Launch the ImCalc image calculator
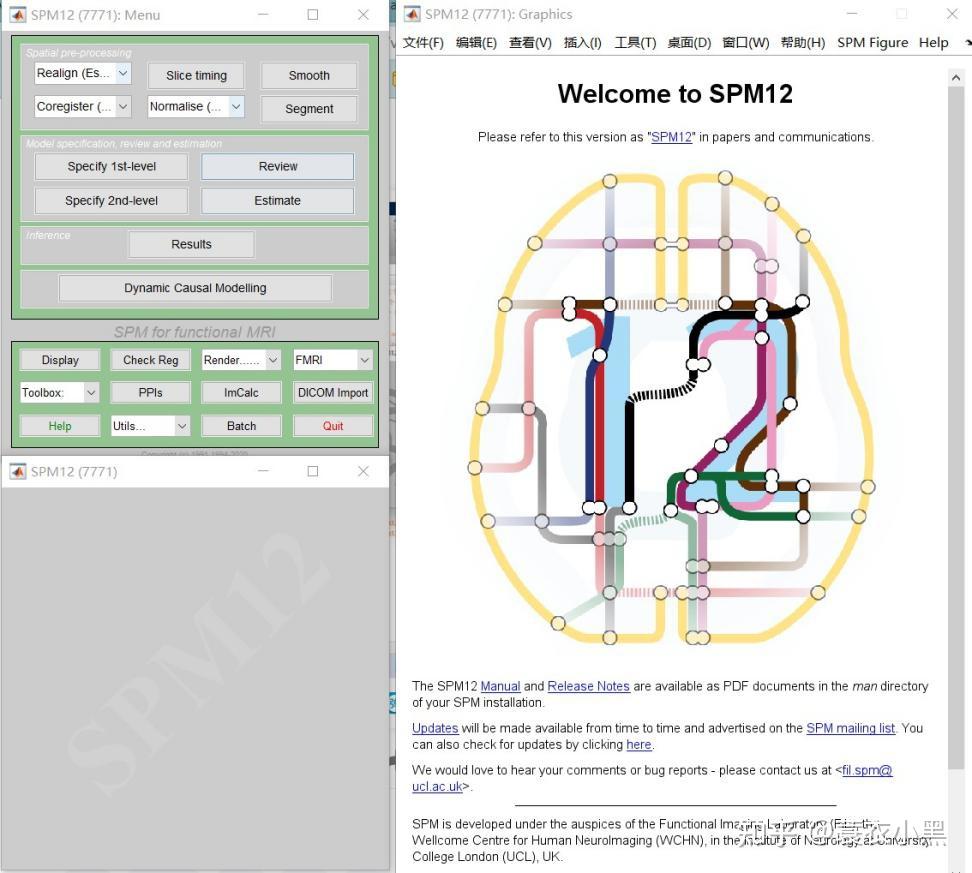Viewport: 972px width, 873px height. [240, 392]
